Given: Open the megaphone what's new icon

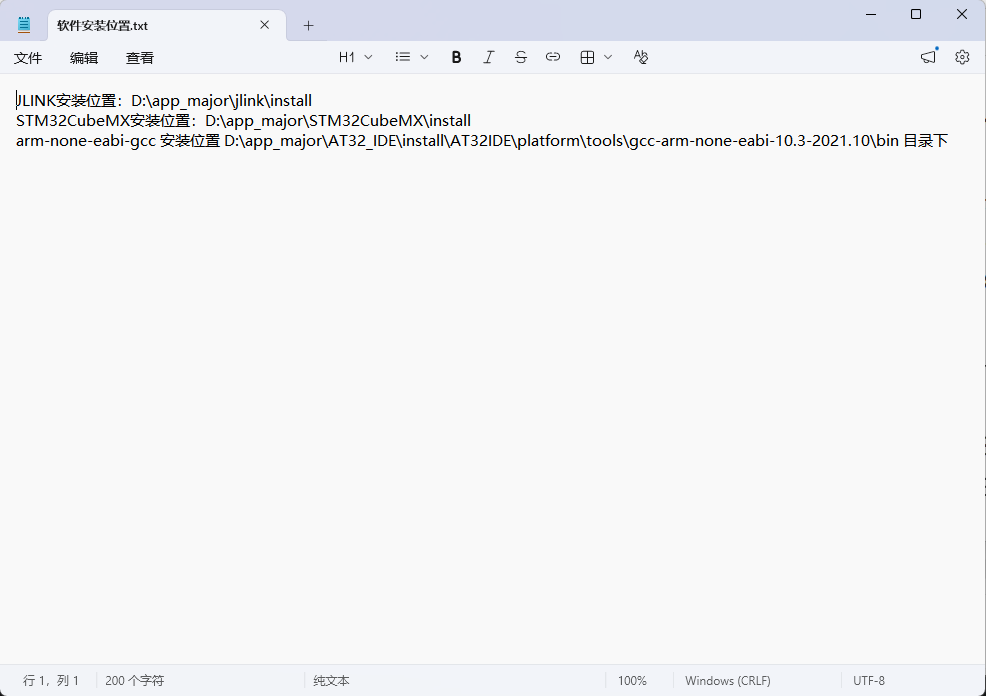Looking at the screenshot, I should 929,57.
